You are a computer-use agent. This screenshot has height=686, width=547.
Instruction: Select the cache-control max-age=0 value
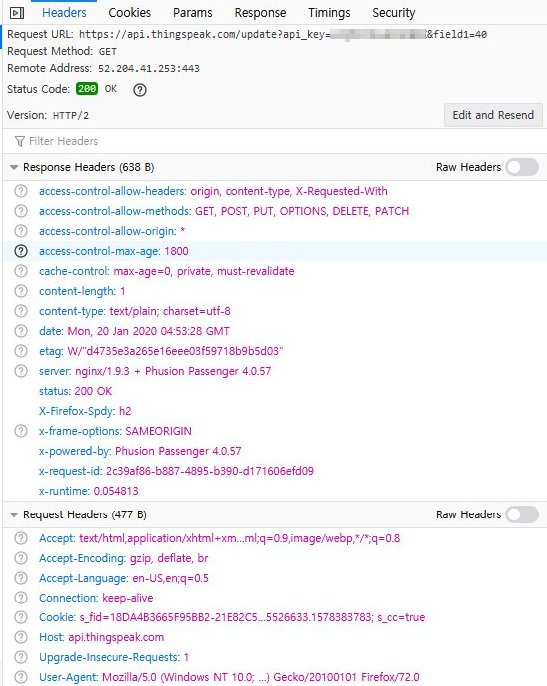point(204,271)
